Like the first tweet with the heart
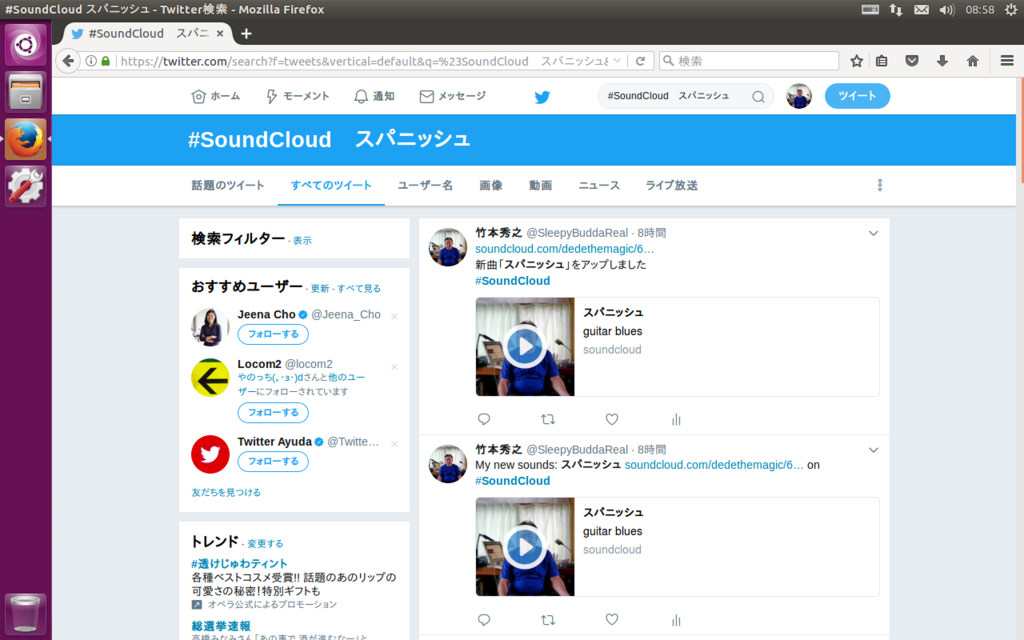The width and height of the screenshot is (1024, 640). point(612,419)
